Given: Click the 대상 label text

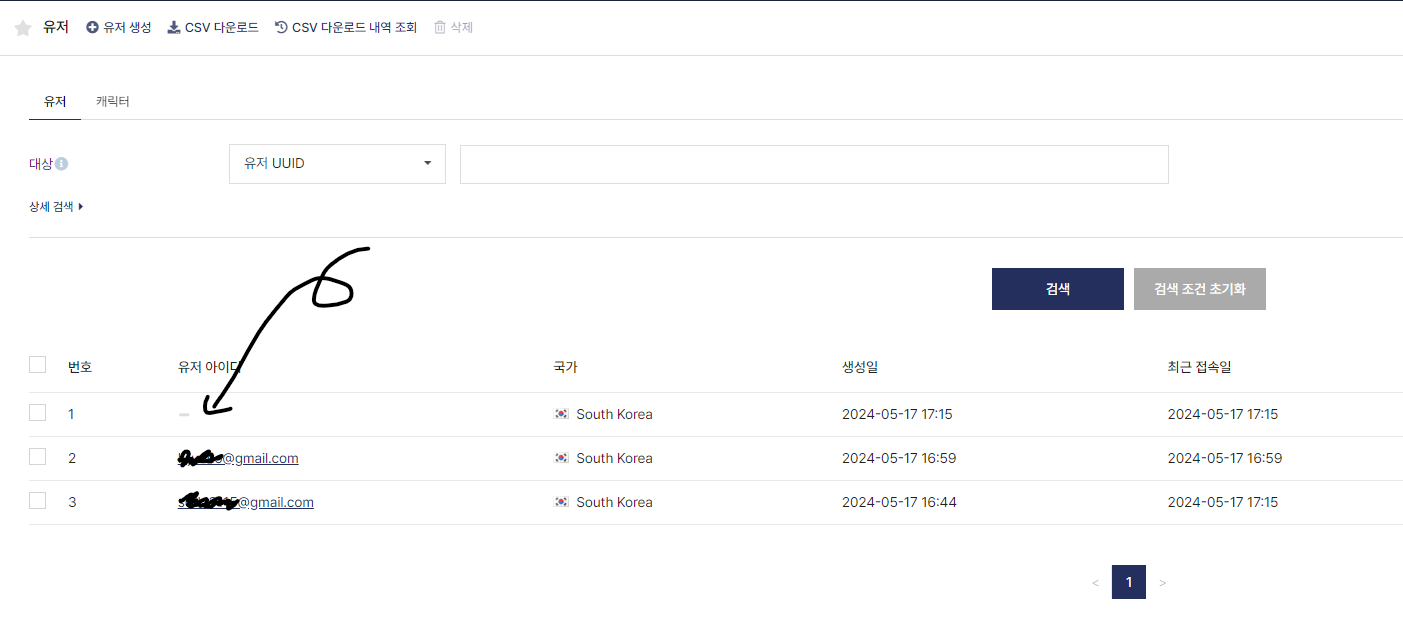Looking at the screenshot, I should pyautogui.click(x=41, y=164).
